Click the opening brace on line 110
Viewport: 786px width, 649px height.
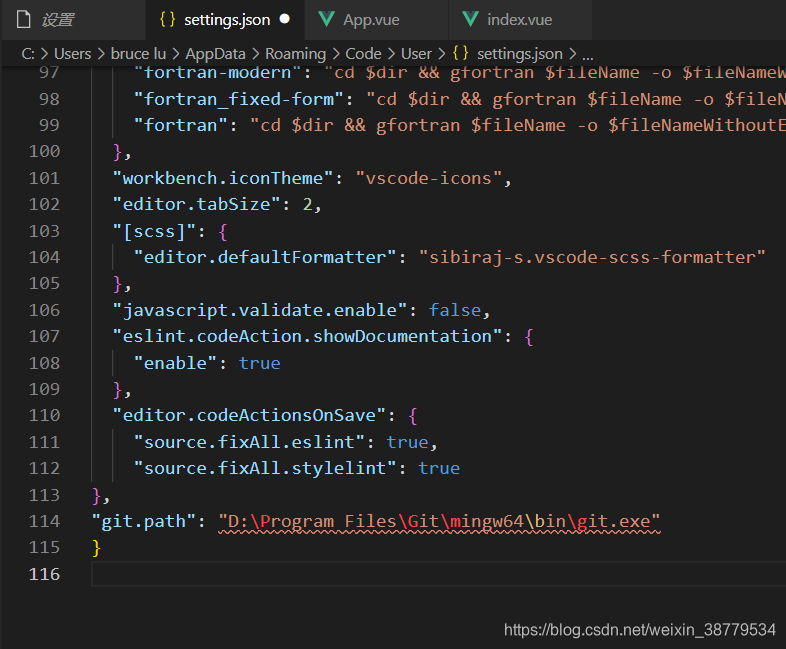[x=413, y=416]
